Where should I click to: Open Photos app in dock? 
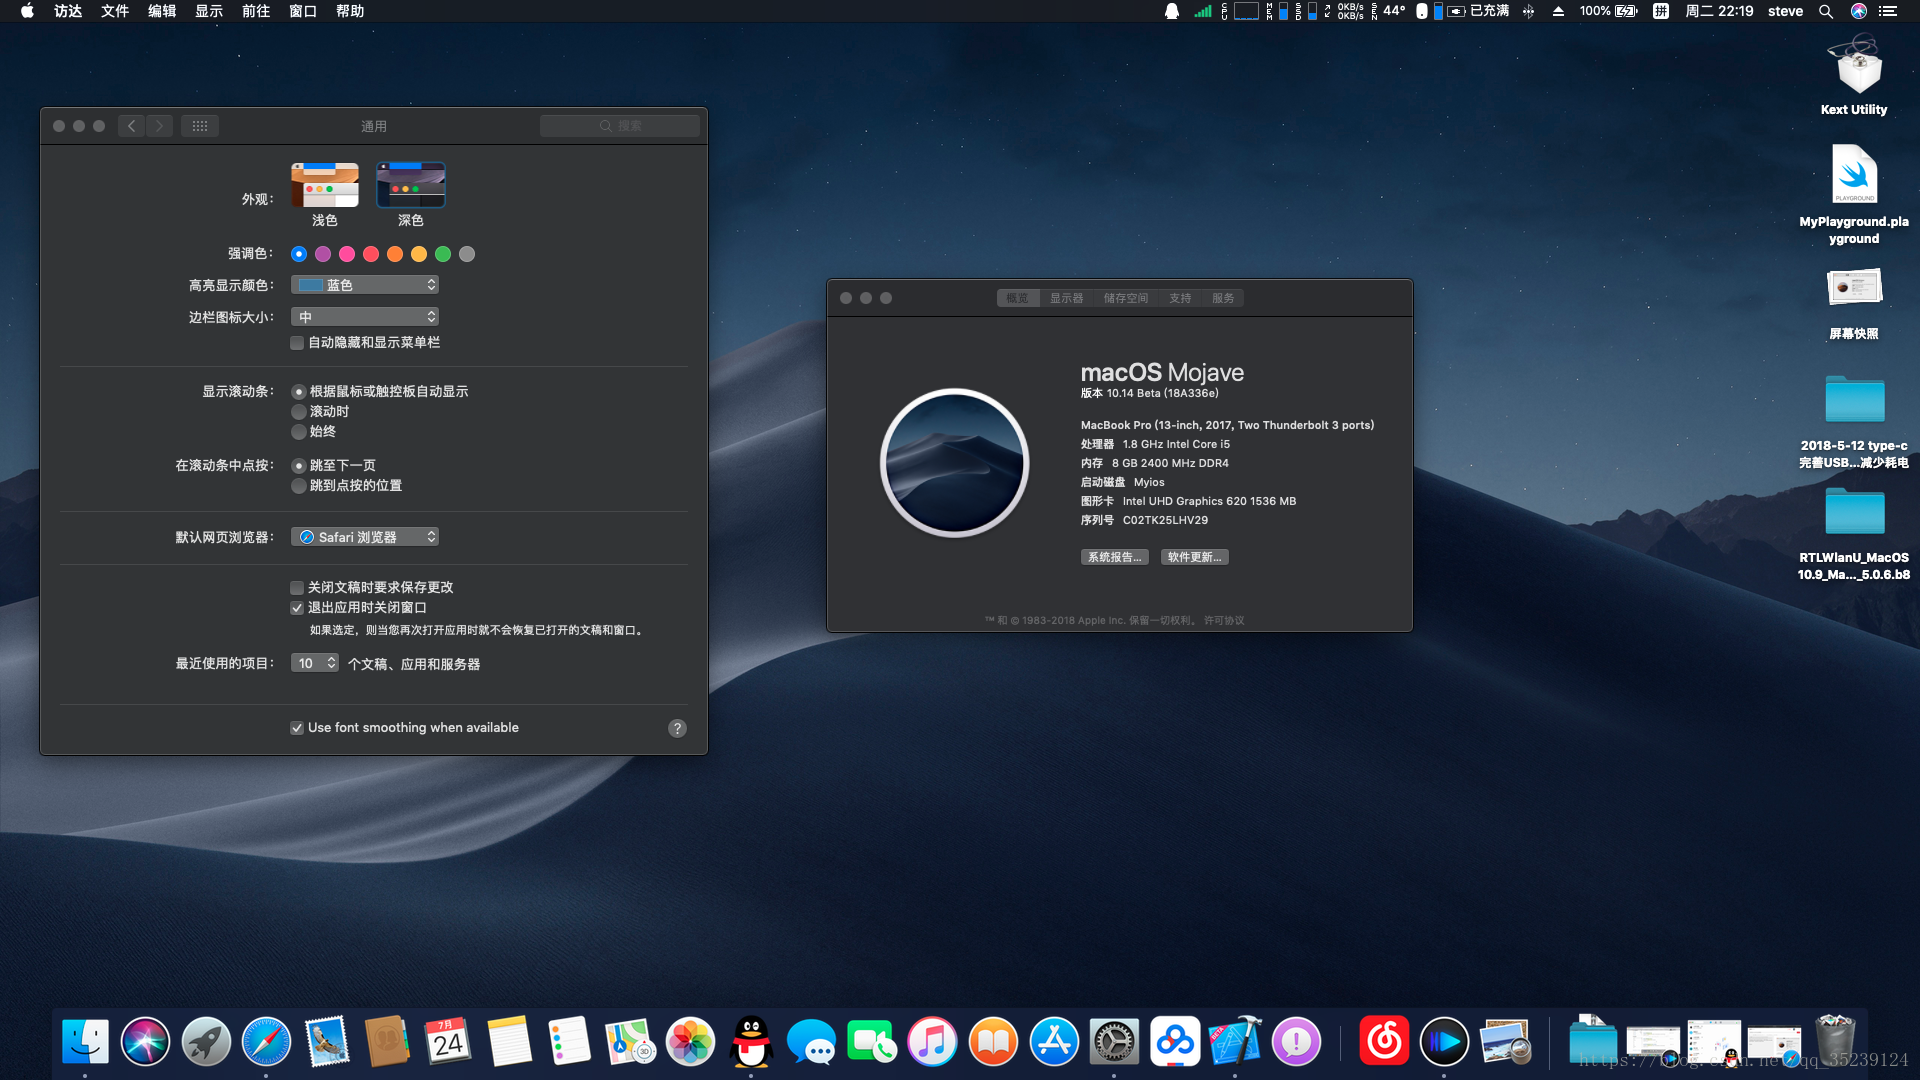coord(690,1042)
